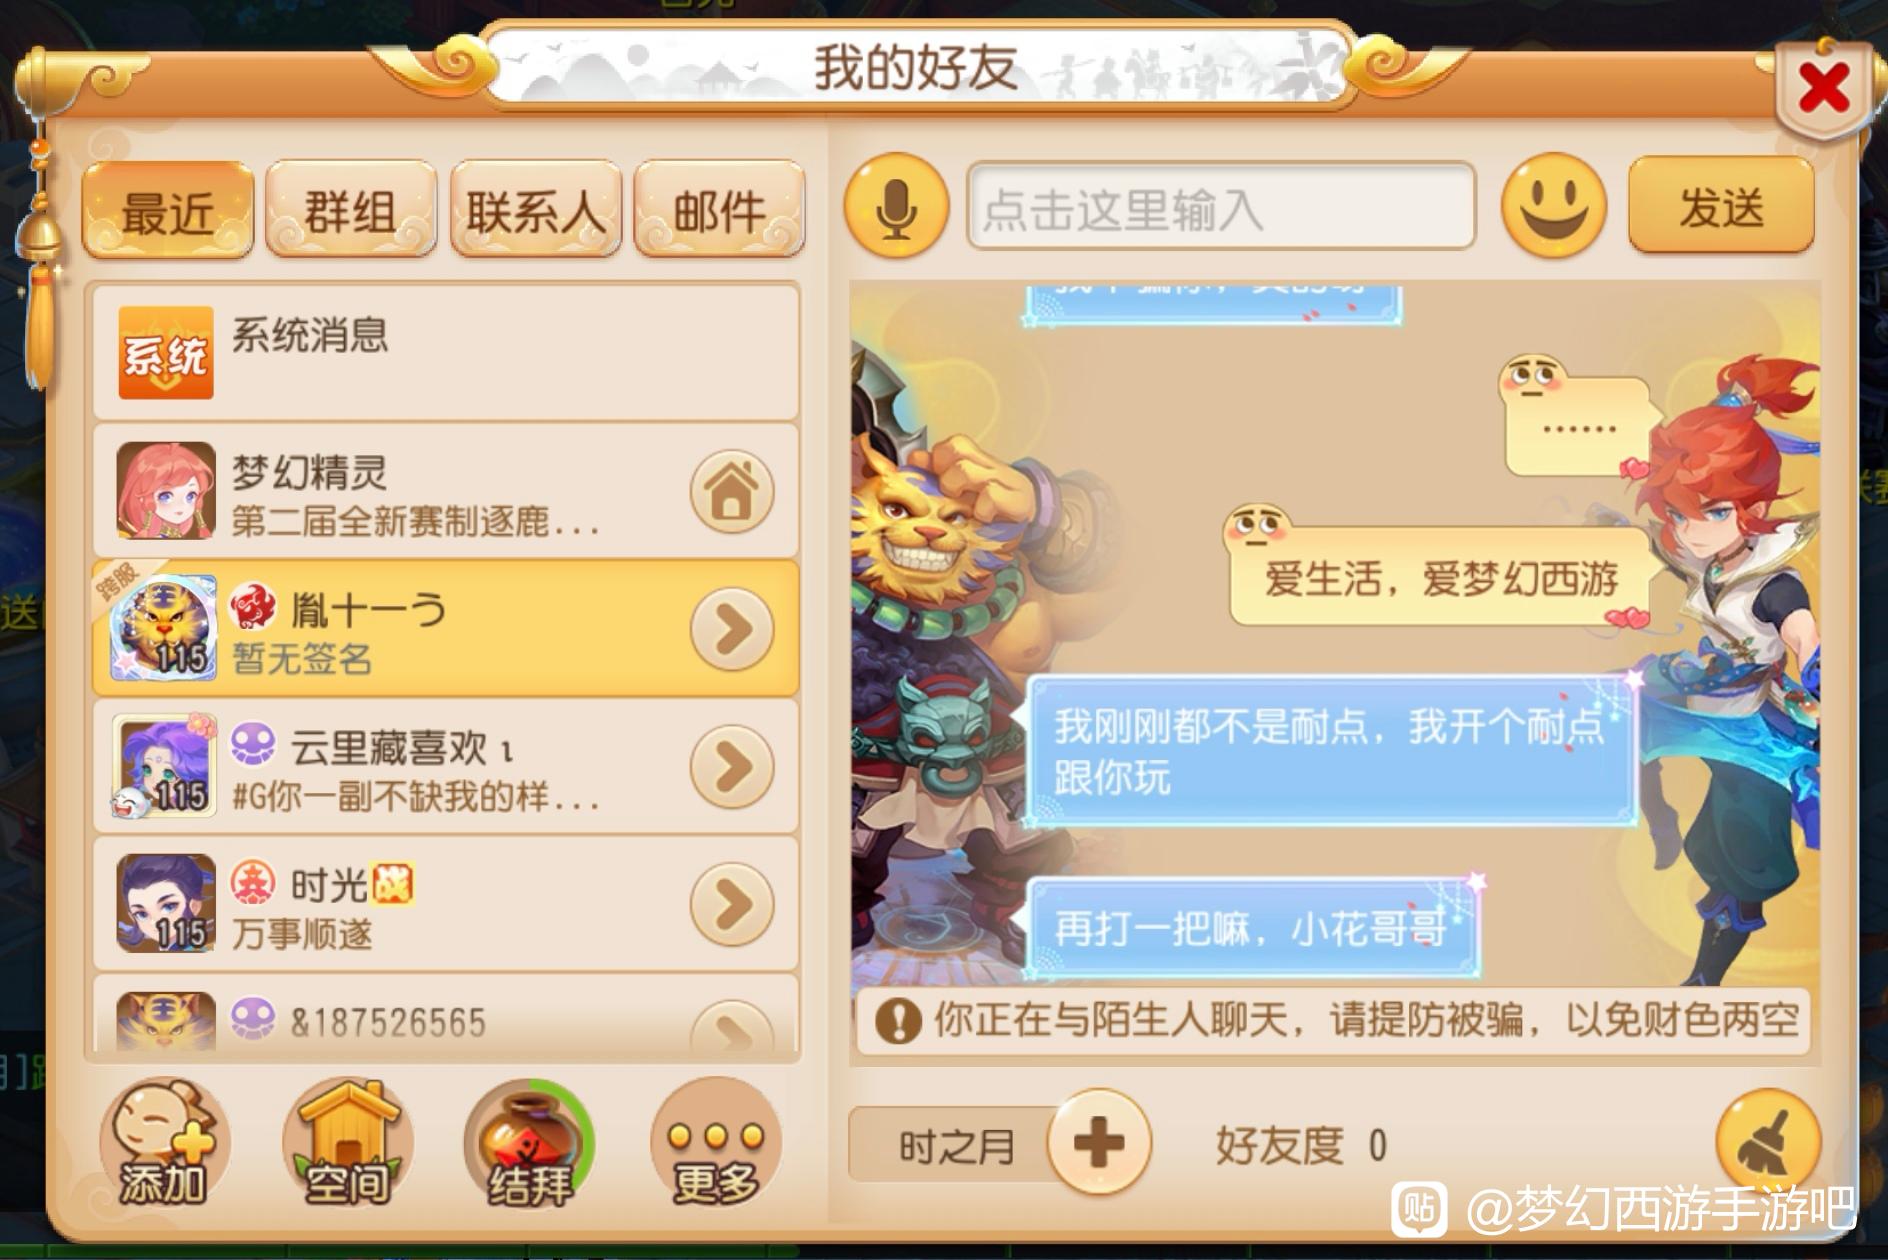
Task: Open the 空间 house icon
Action: click(347, 1141)
